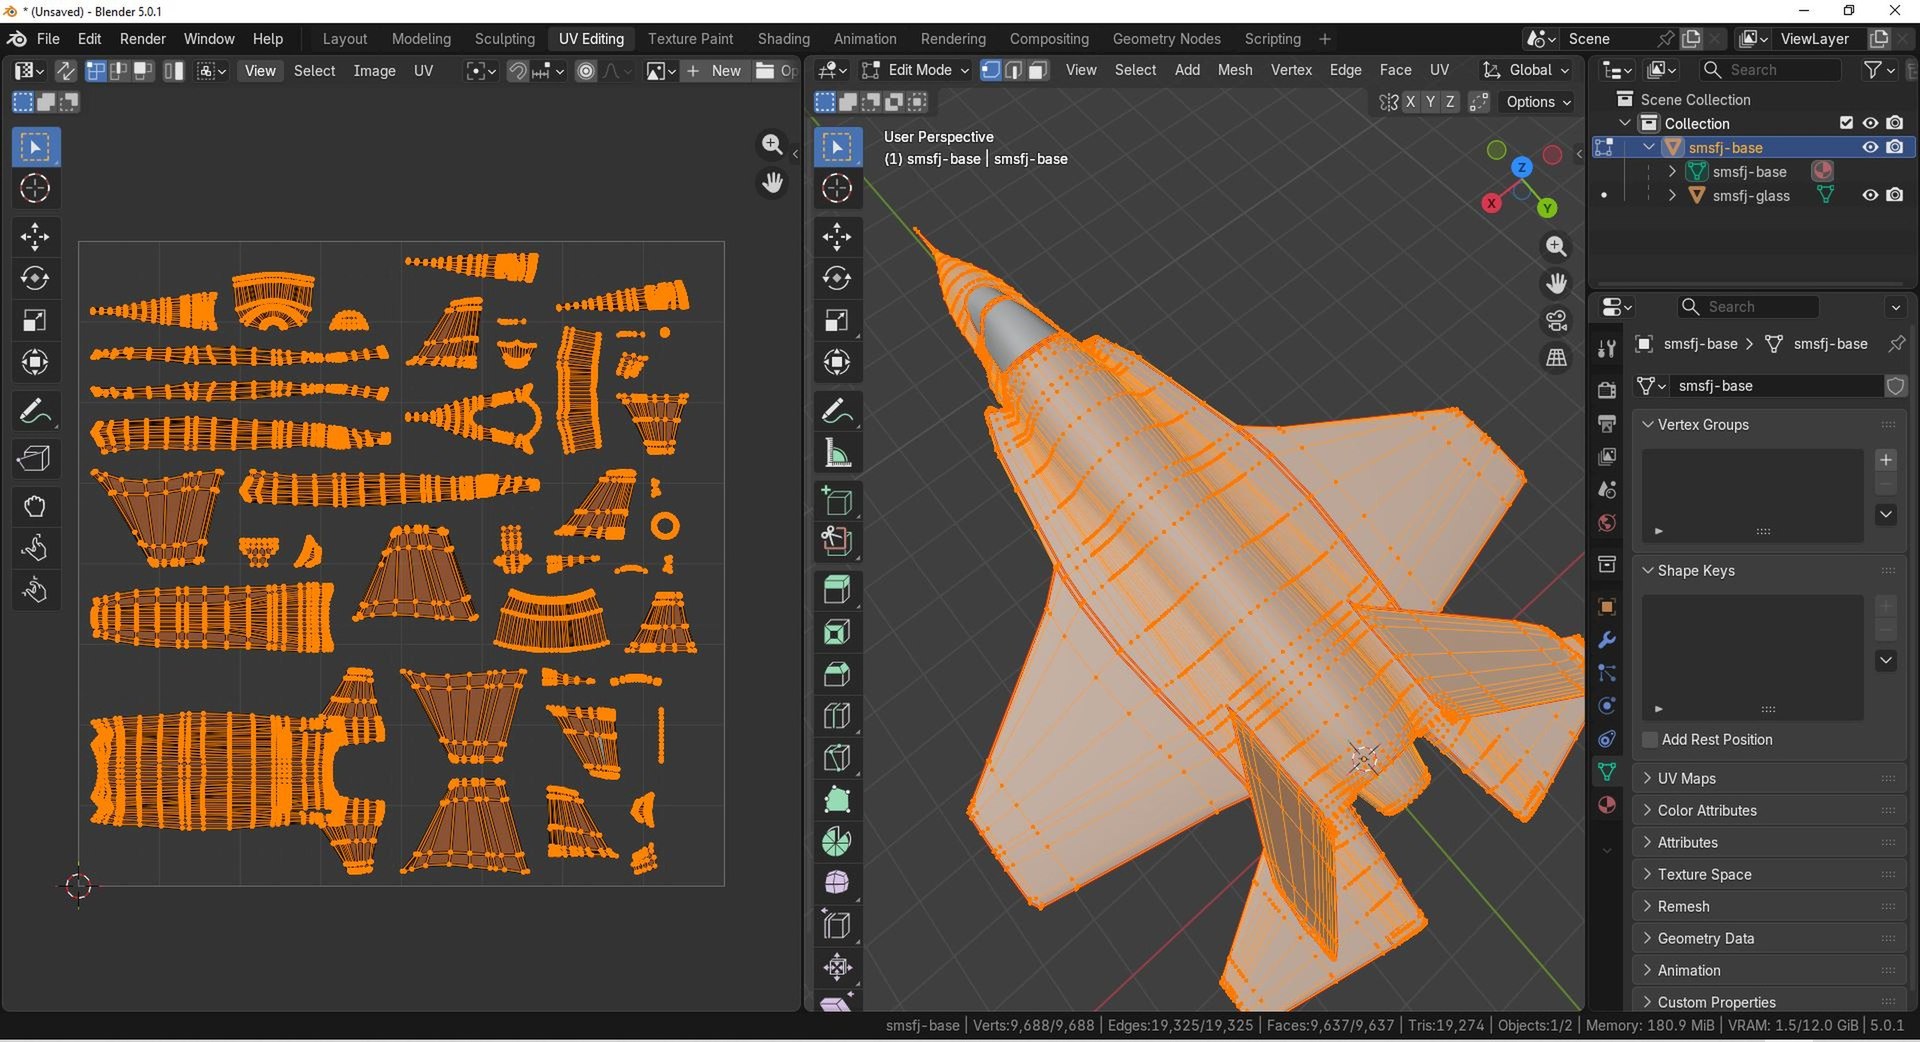Activate the Loop Cut tool
Viewport: 1920px width, 1042px height.
point(837,716)
